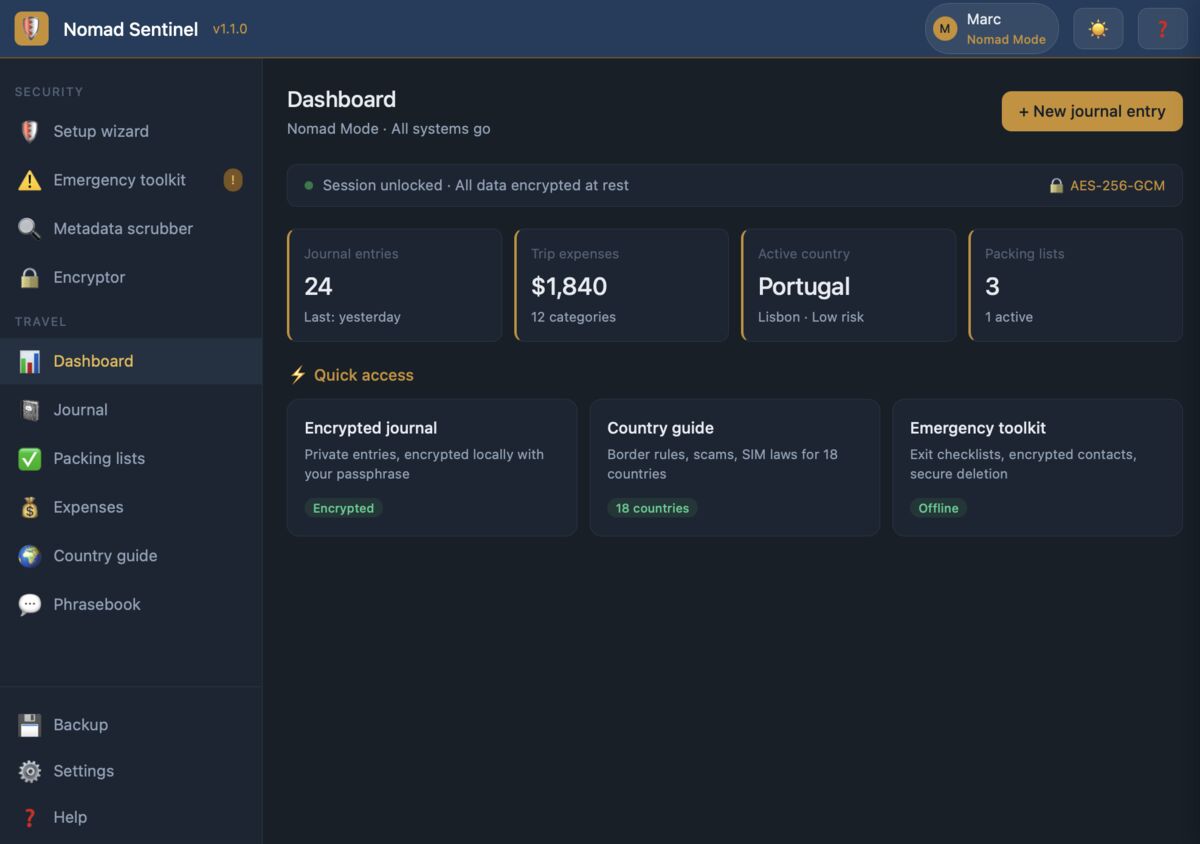Click the 1 active text
This screenshot has width=1200, height=844.
click(x=1009, y=317)
